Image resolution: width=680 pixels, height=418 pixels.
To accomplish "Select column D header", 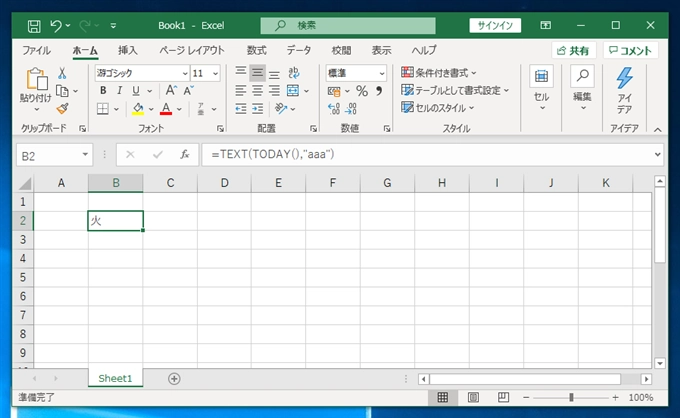I will point(224,183).
